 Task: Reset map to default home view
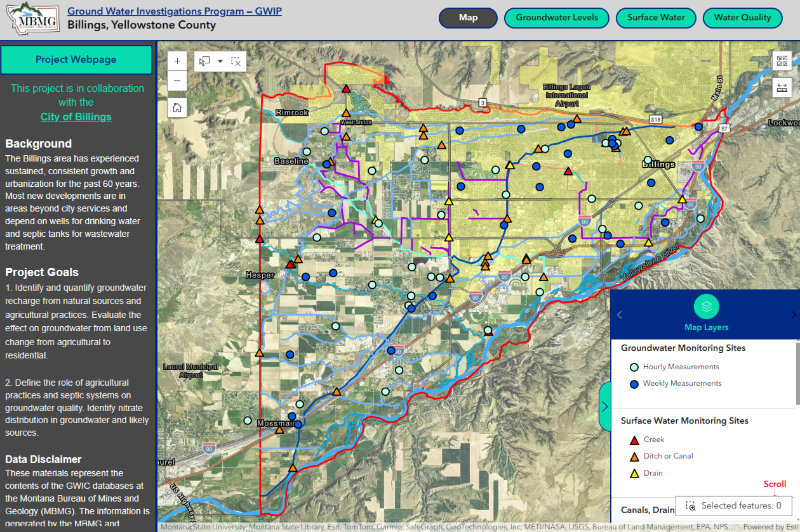[x=177, y=106]
